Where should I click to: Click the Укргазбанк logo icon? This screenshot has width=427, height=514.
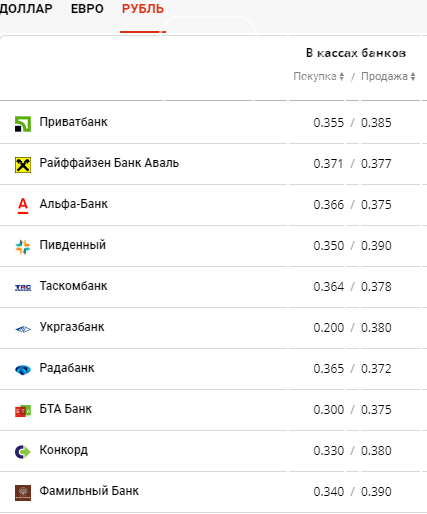[x=23, y=329]
